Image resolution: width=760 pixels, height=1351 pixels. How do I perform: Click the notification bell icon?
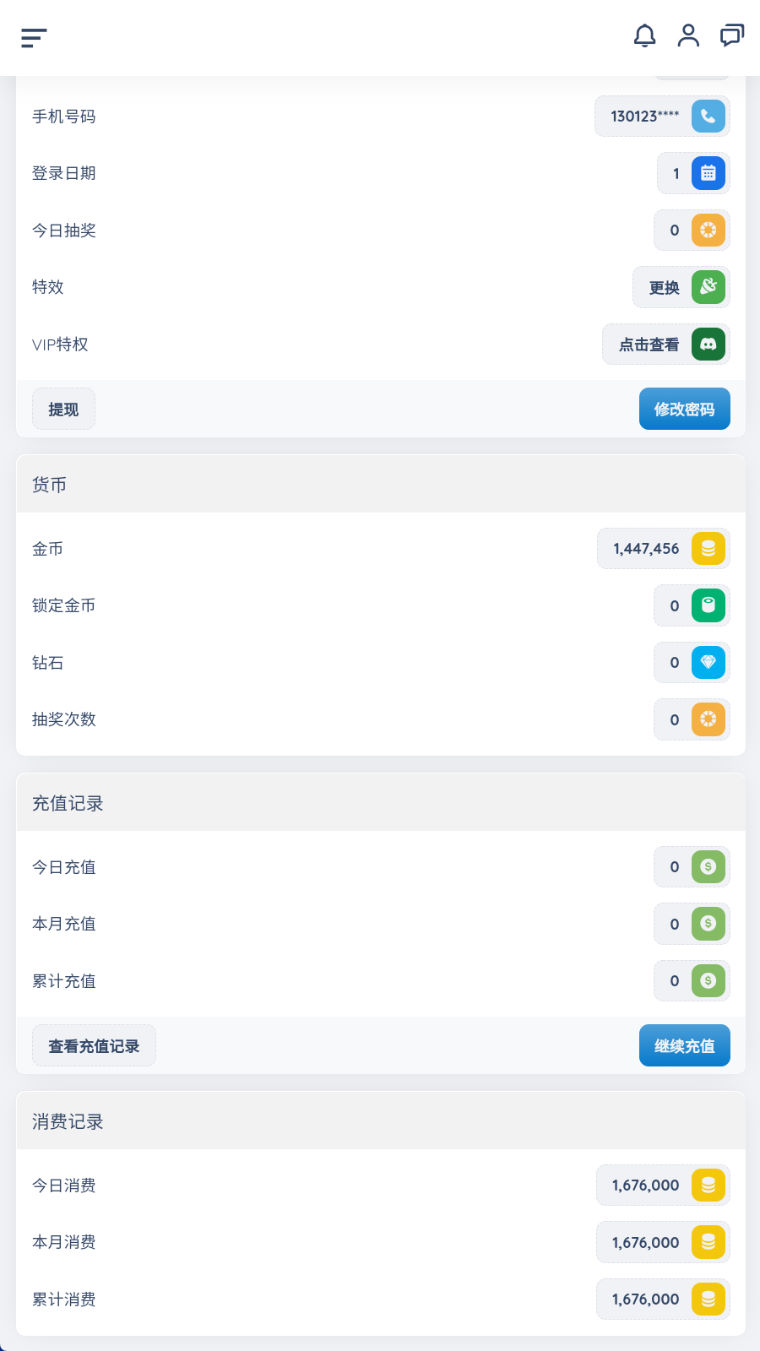(645, 37)
